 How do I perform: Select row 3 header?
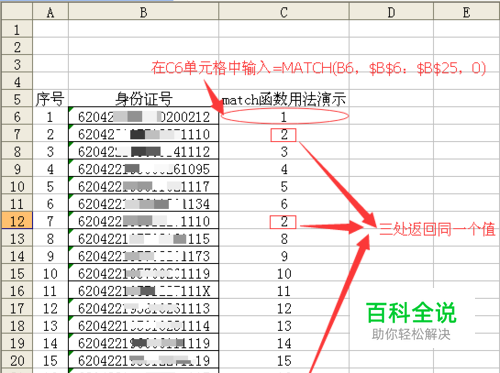pos(17,64)
